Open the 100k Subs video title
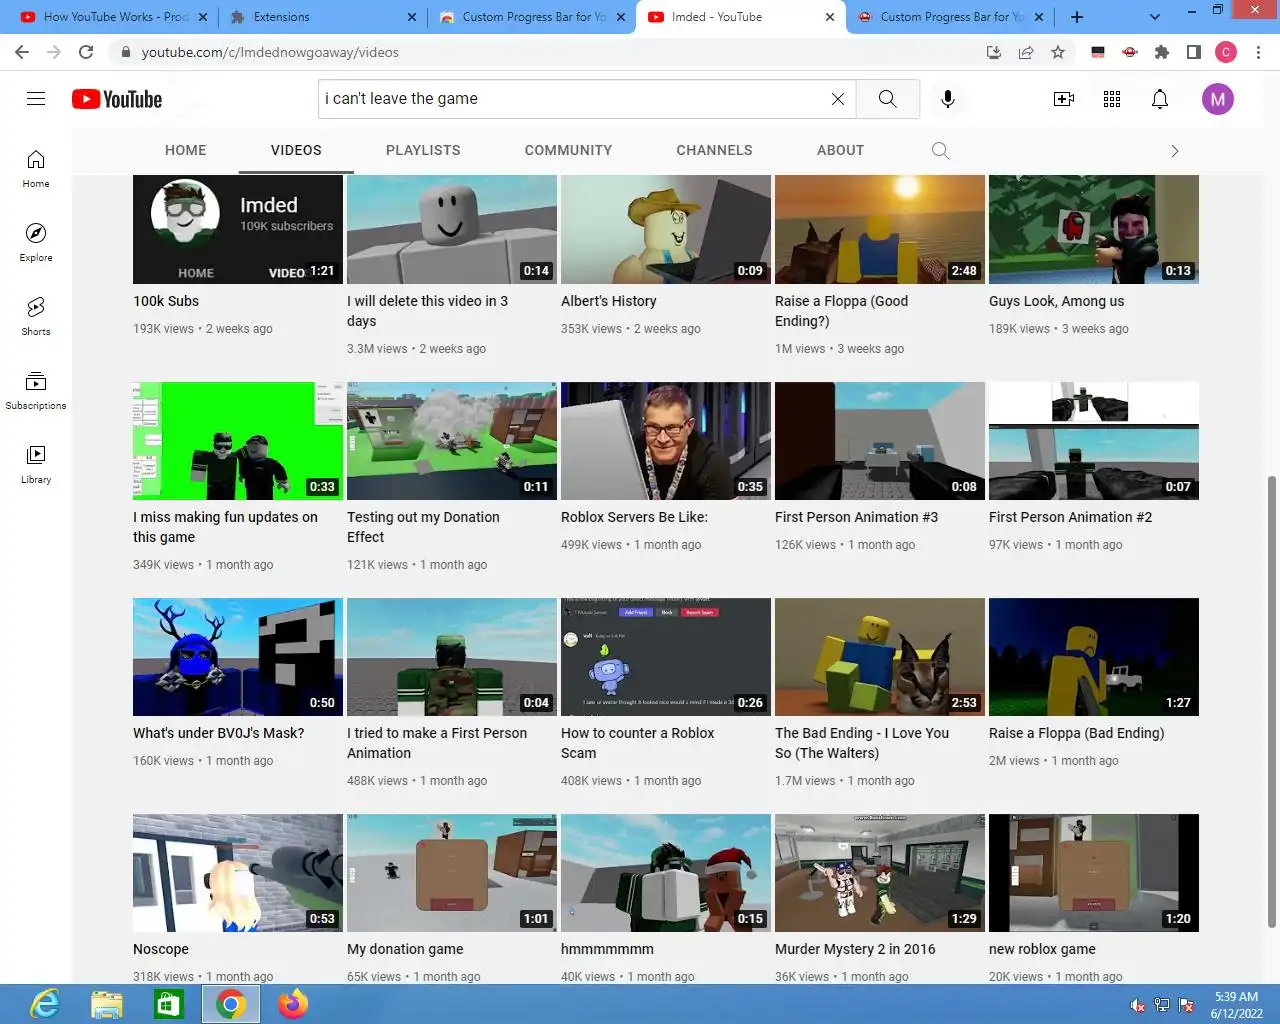The width and height of the screenshot is (1280, 1024). [x=166, y=301]
